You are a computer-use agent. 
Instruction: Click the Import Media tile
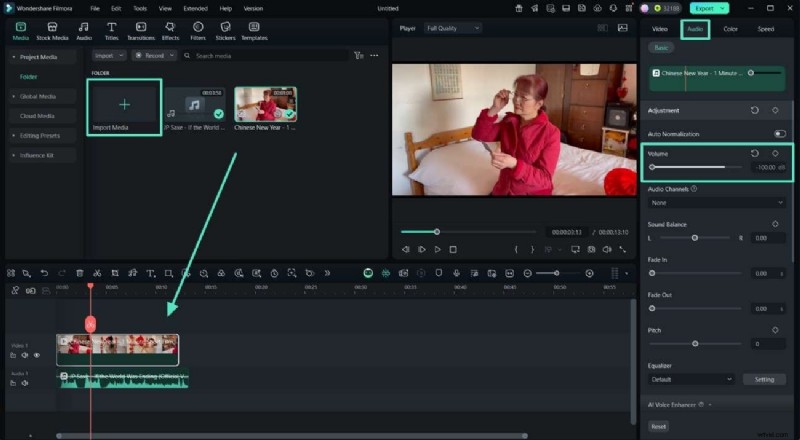124,108
